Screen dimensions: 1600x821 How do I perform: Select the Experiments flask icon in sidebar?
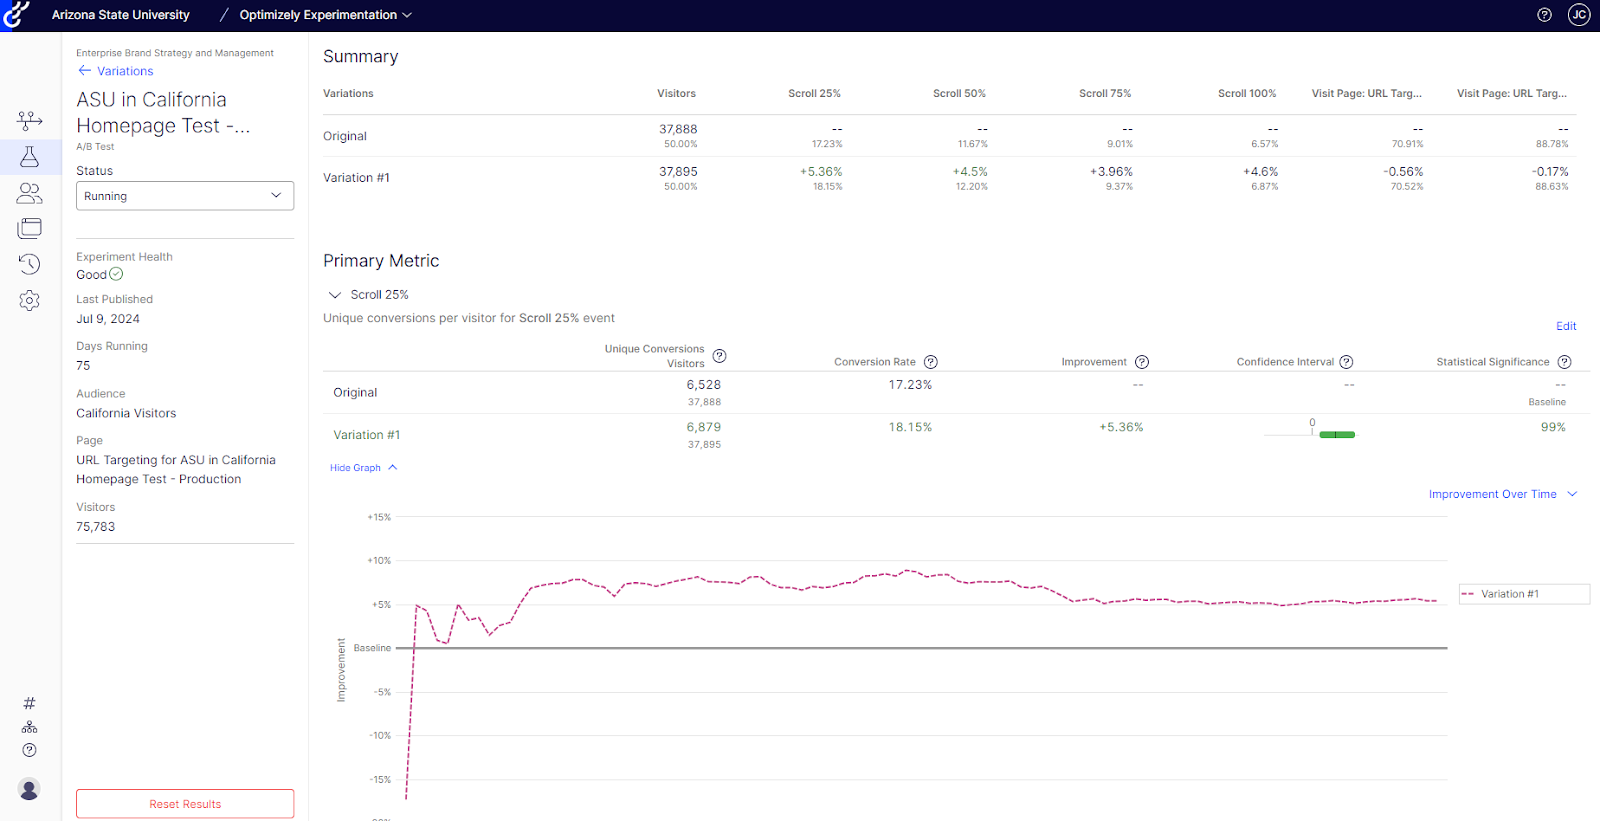tap(30, 156)
